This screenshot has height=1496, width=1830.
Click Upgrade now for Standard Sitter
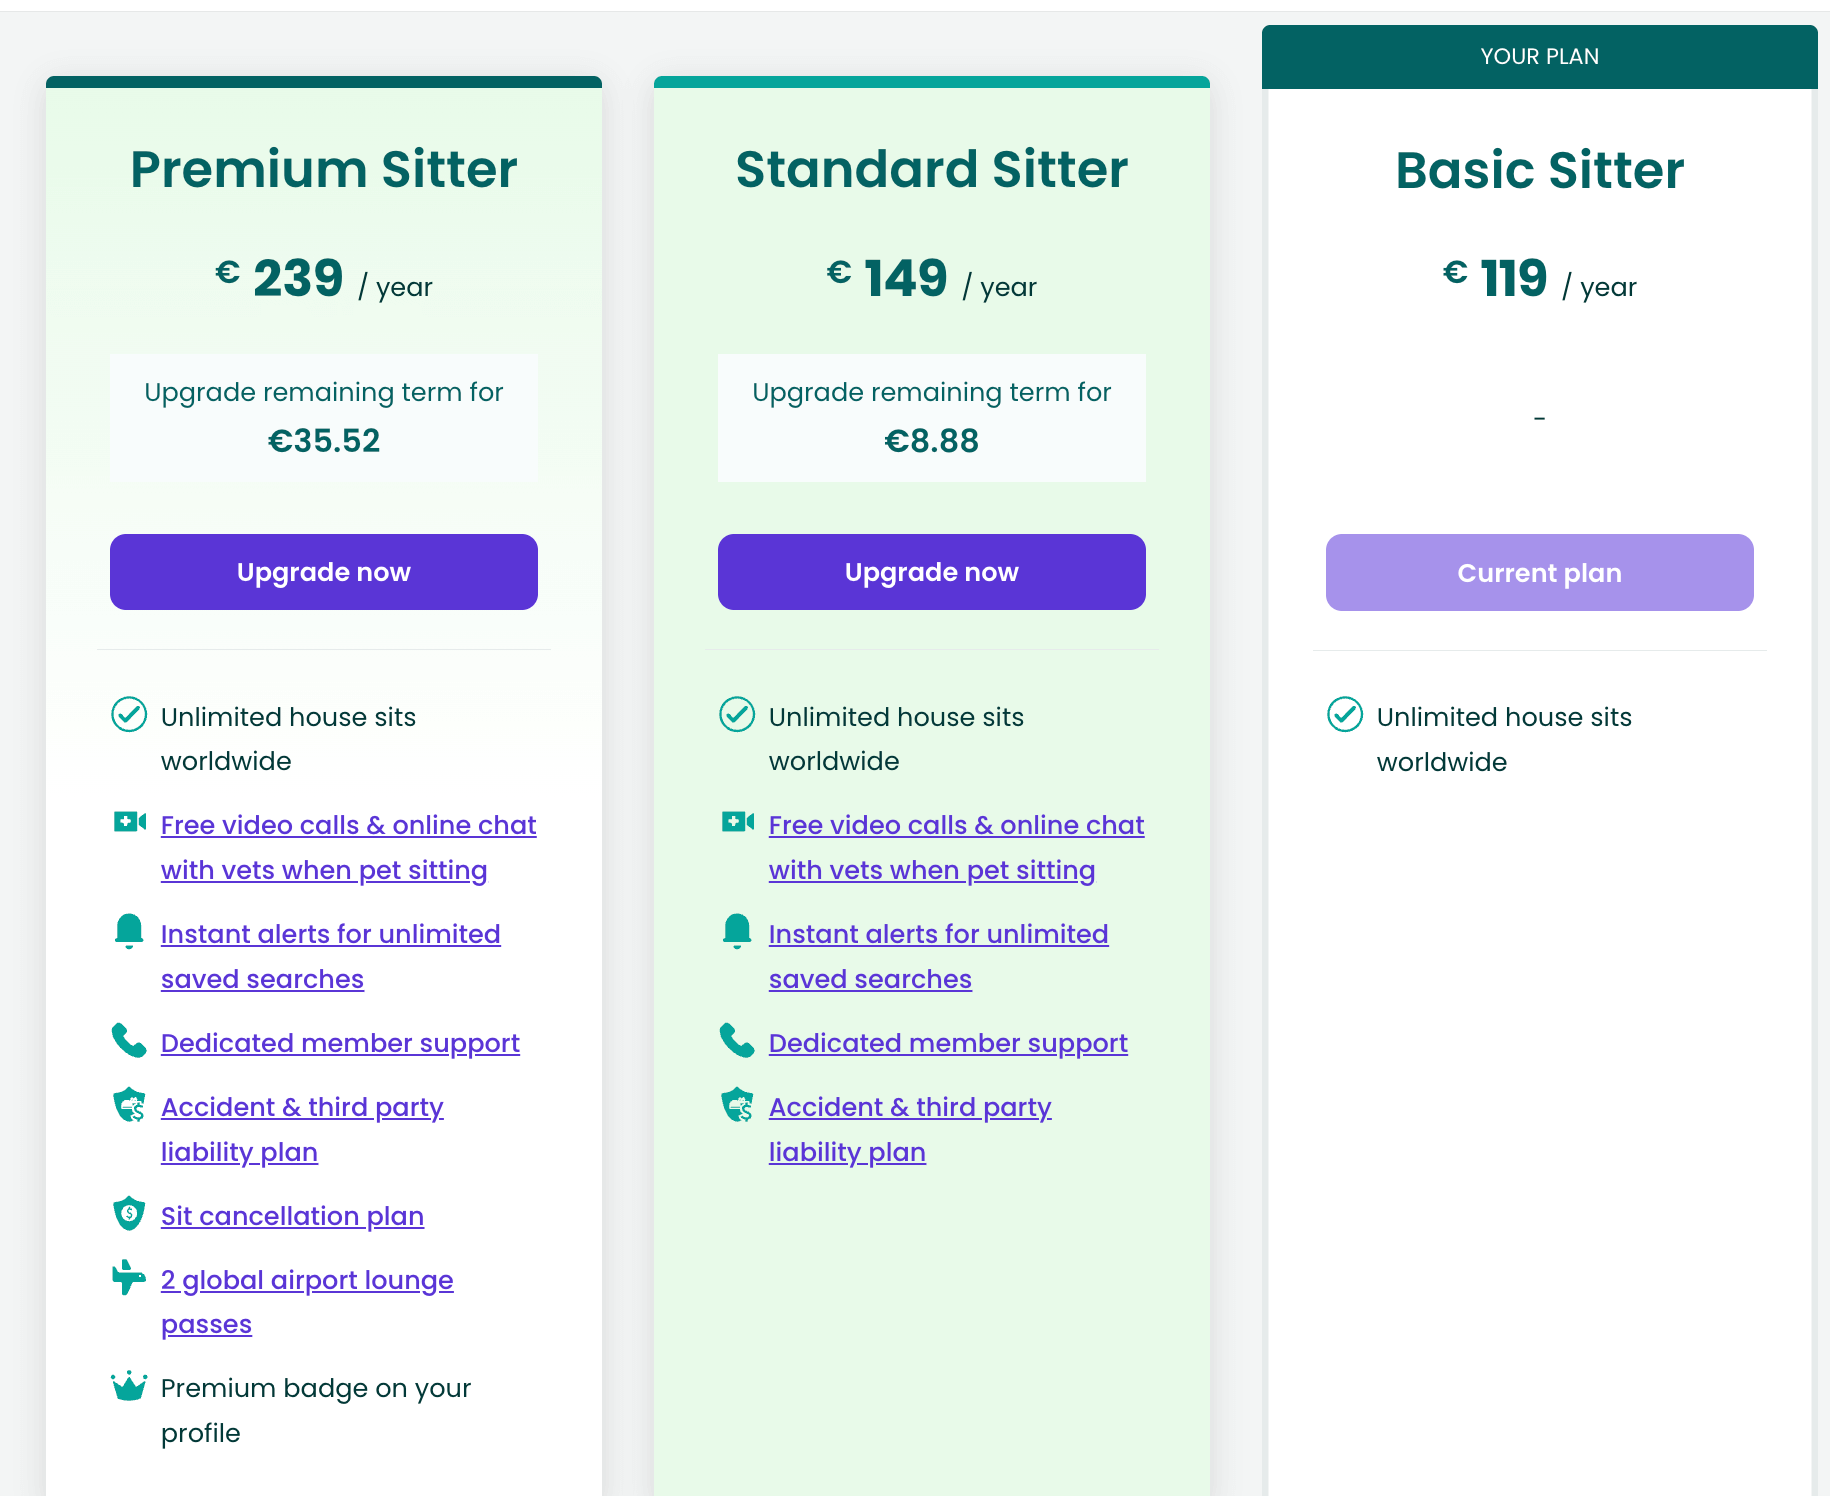932,572
